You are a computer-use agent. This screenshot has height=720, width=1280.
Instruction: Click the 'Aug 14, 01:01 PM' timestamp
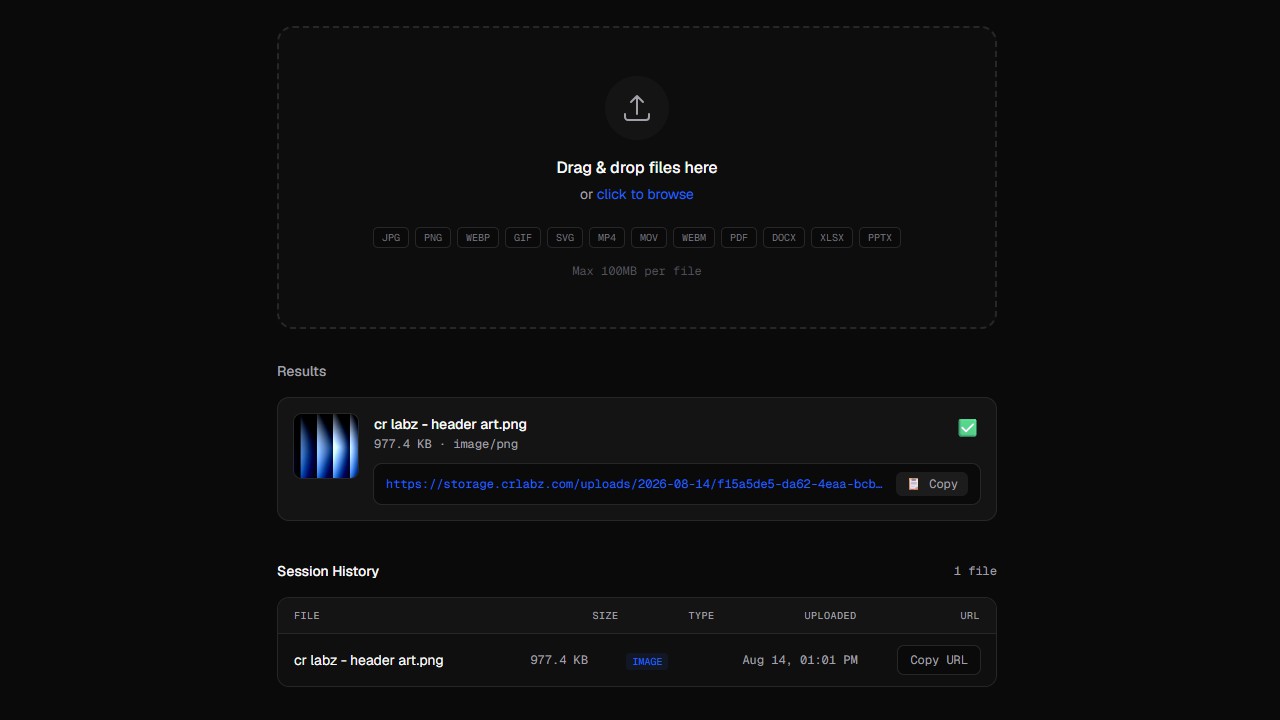800,660
